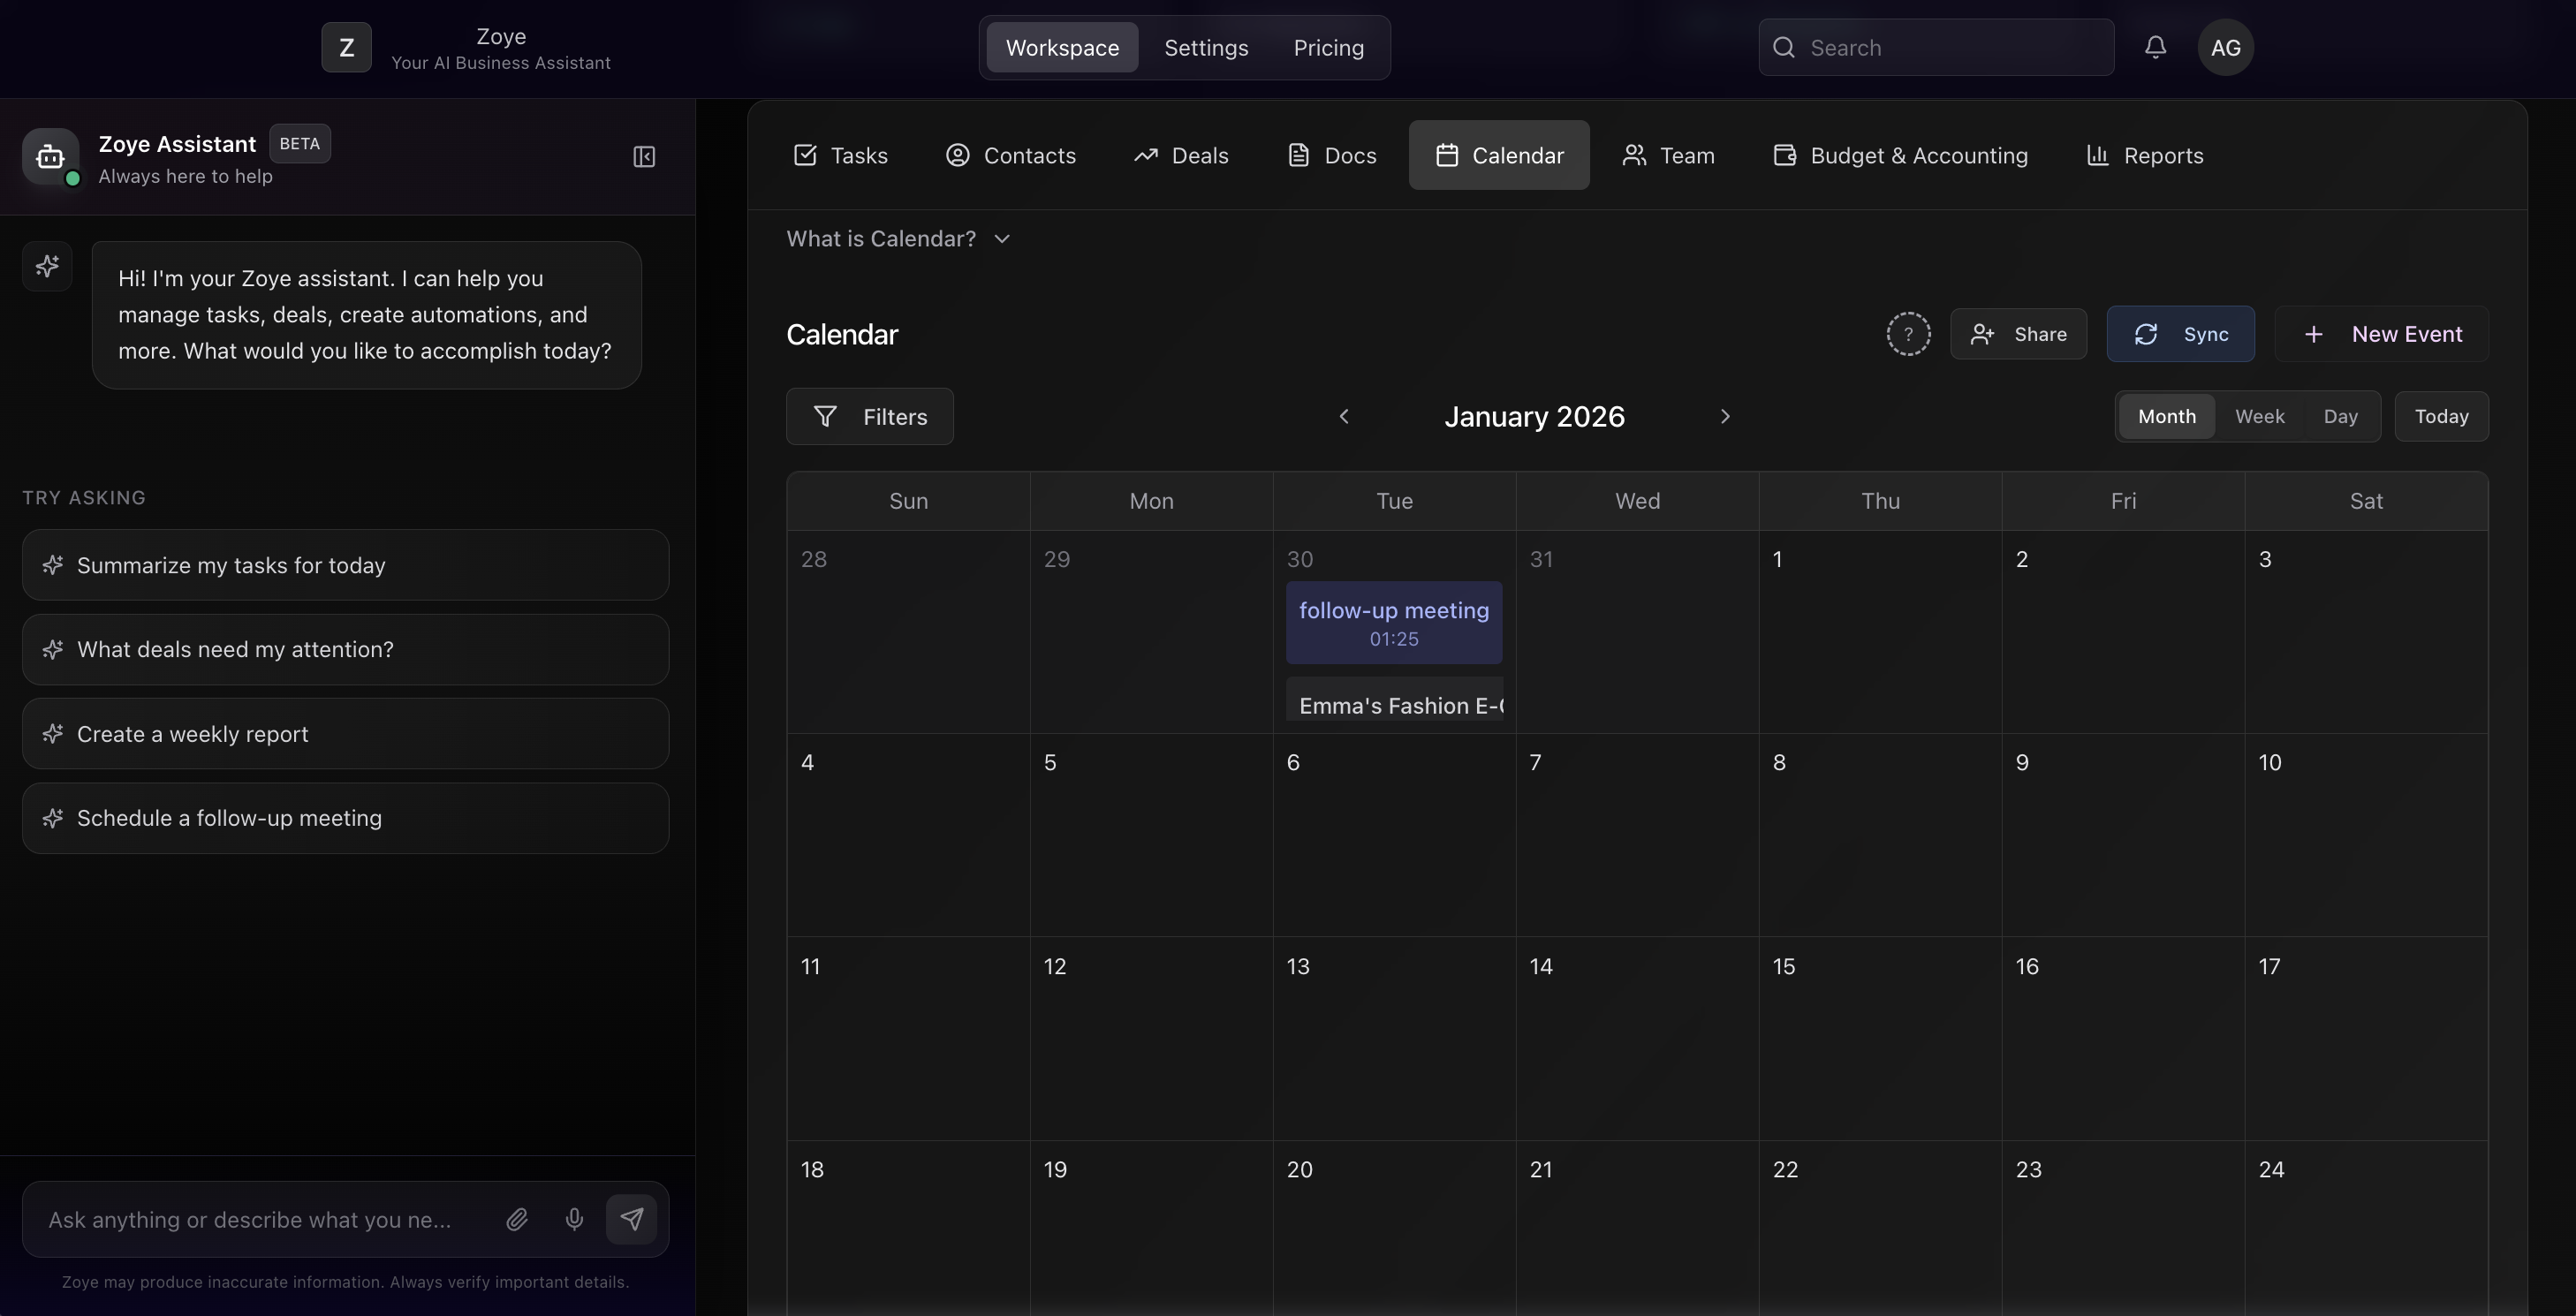Start voice input with the microphone icon

(x=574, y=1219)
